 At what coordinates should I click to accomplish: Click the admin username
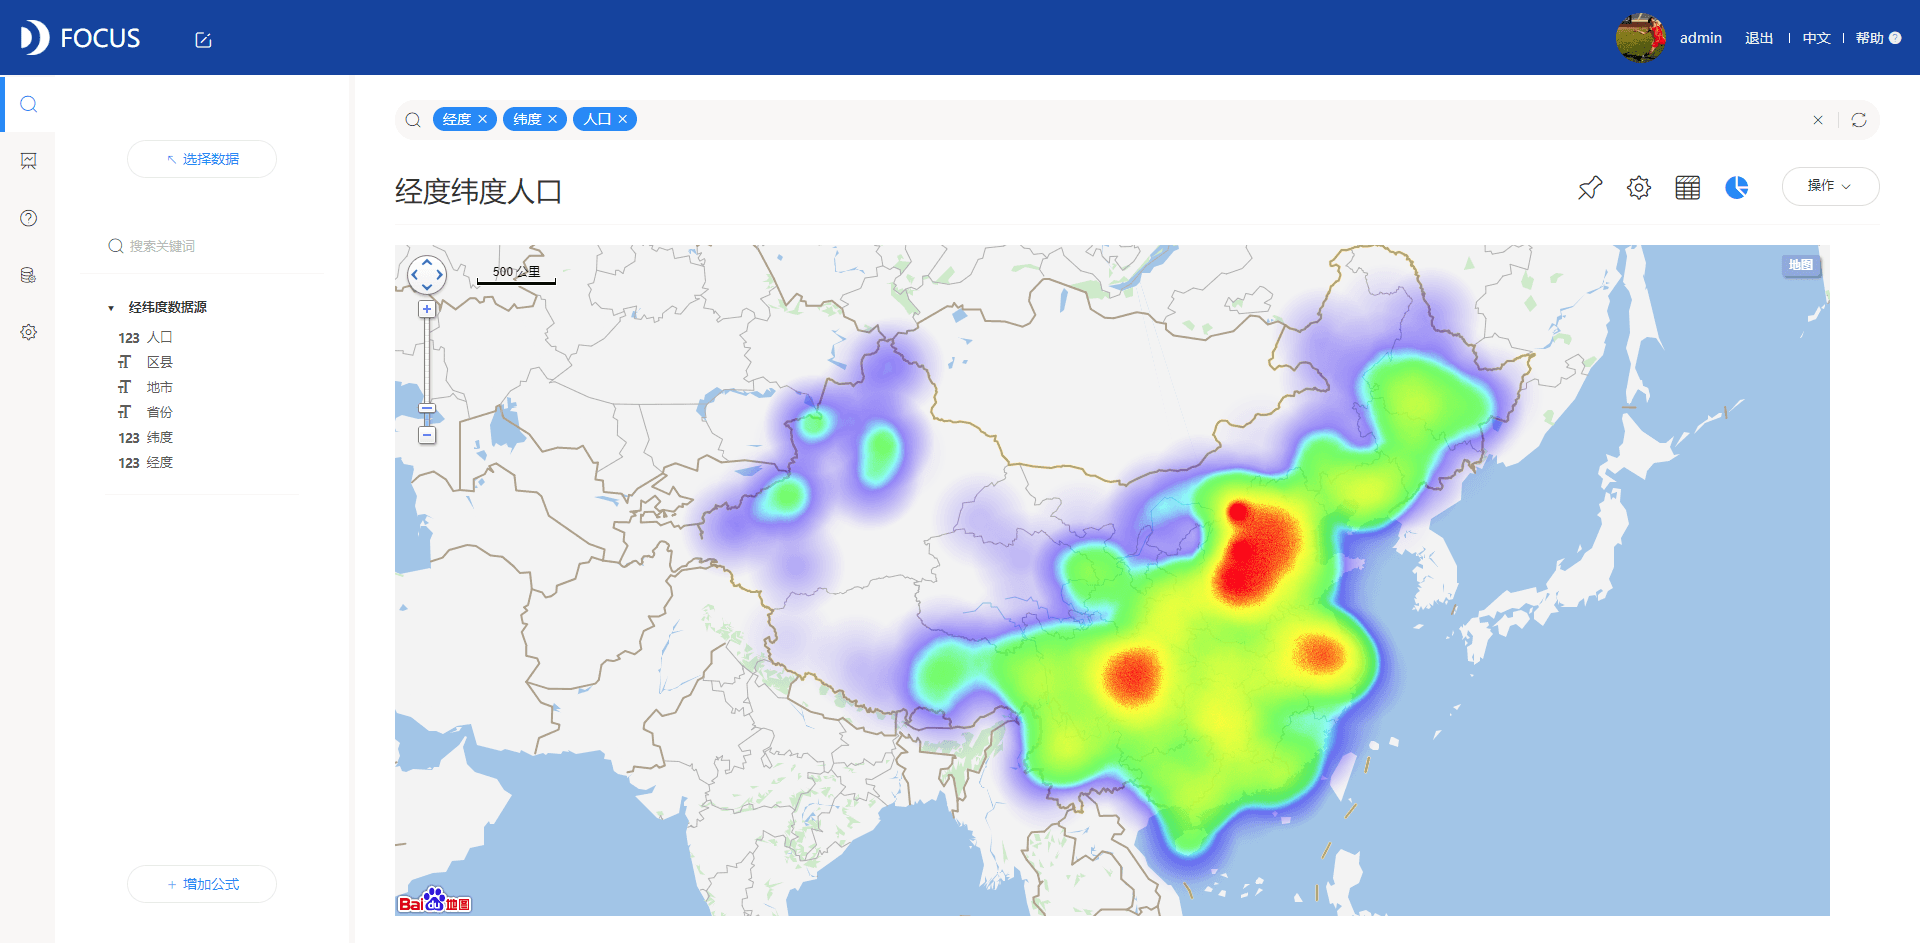[x=1700, y=38]
